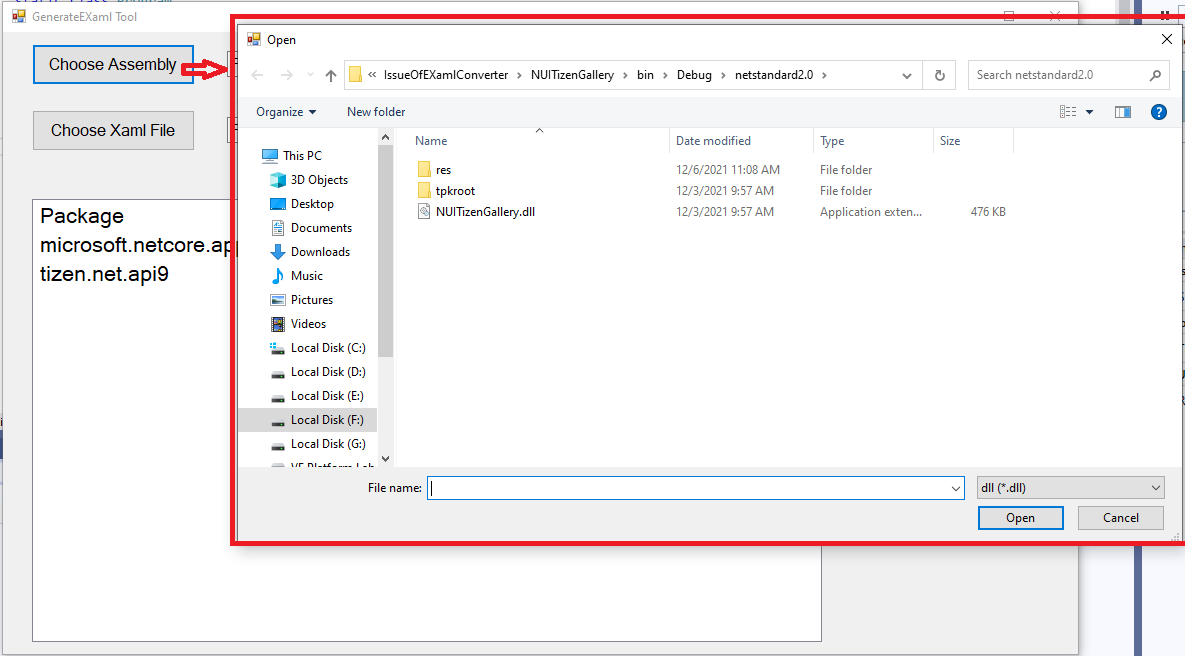The width and height of the screenshot is (1185, 656).
Task: Click the Choose Assembly button
Action: coord(113,65)
